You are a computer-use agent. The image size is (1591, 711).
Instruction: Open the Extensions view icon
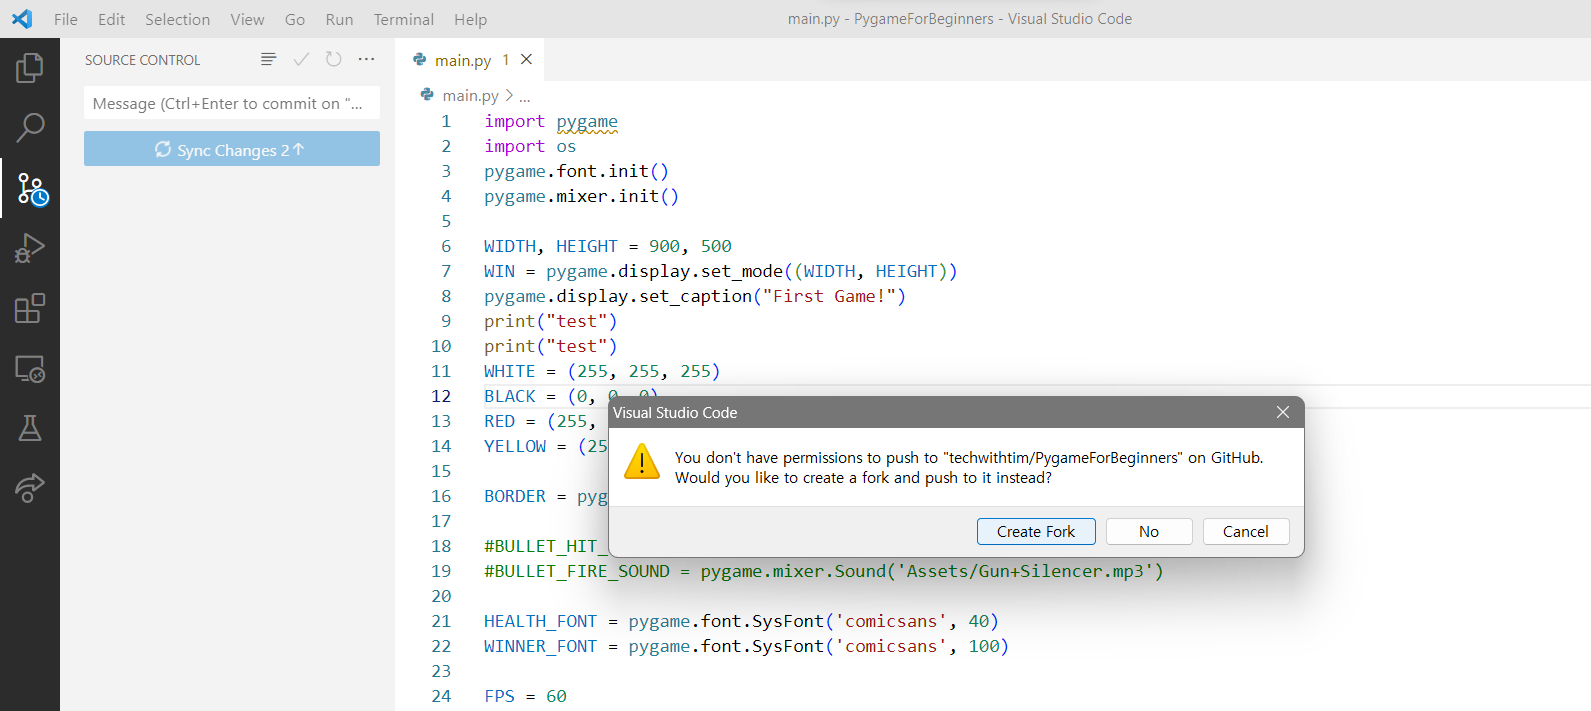tap(30, 308)
